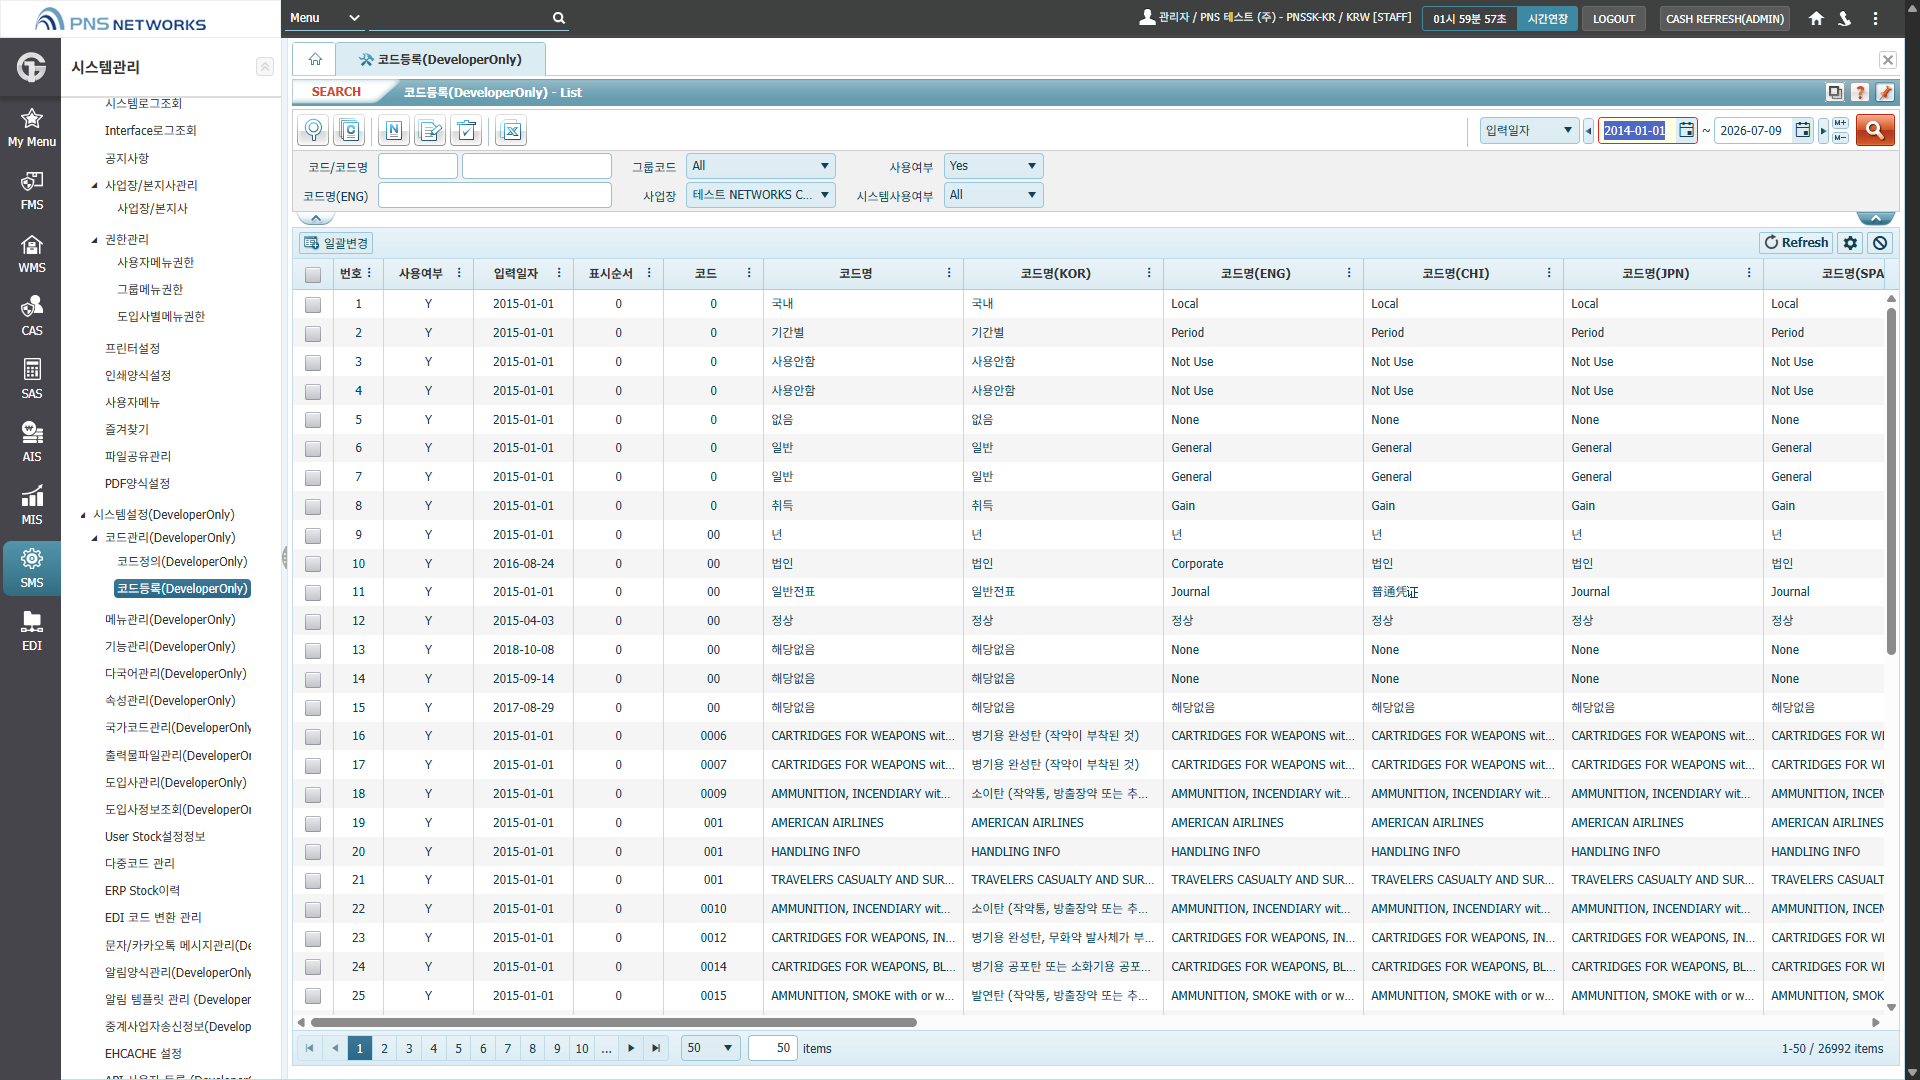Open 코드정의(DeveloperOnly) menu item
The image size is (1920, 1080).
click(182, 562)
